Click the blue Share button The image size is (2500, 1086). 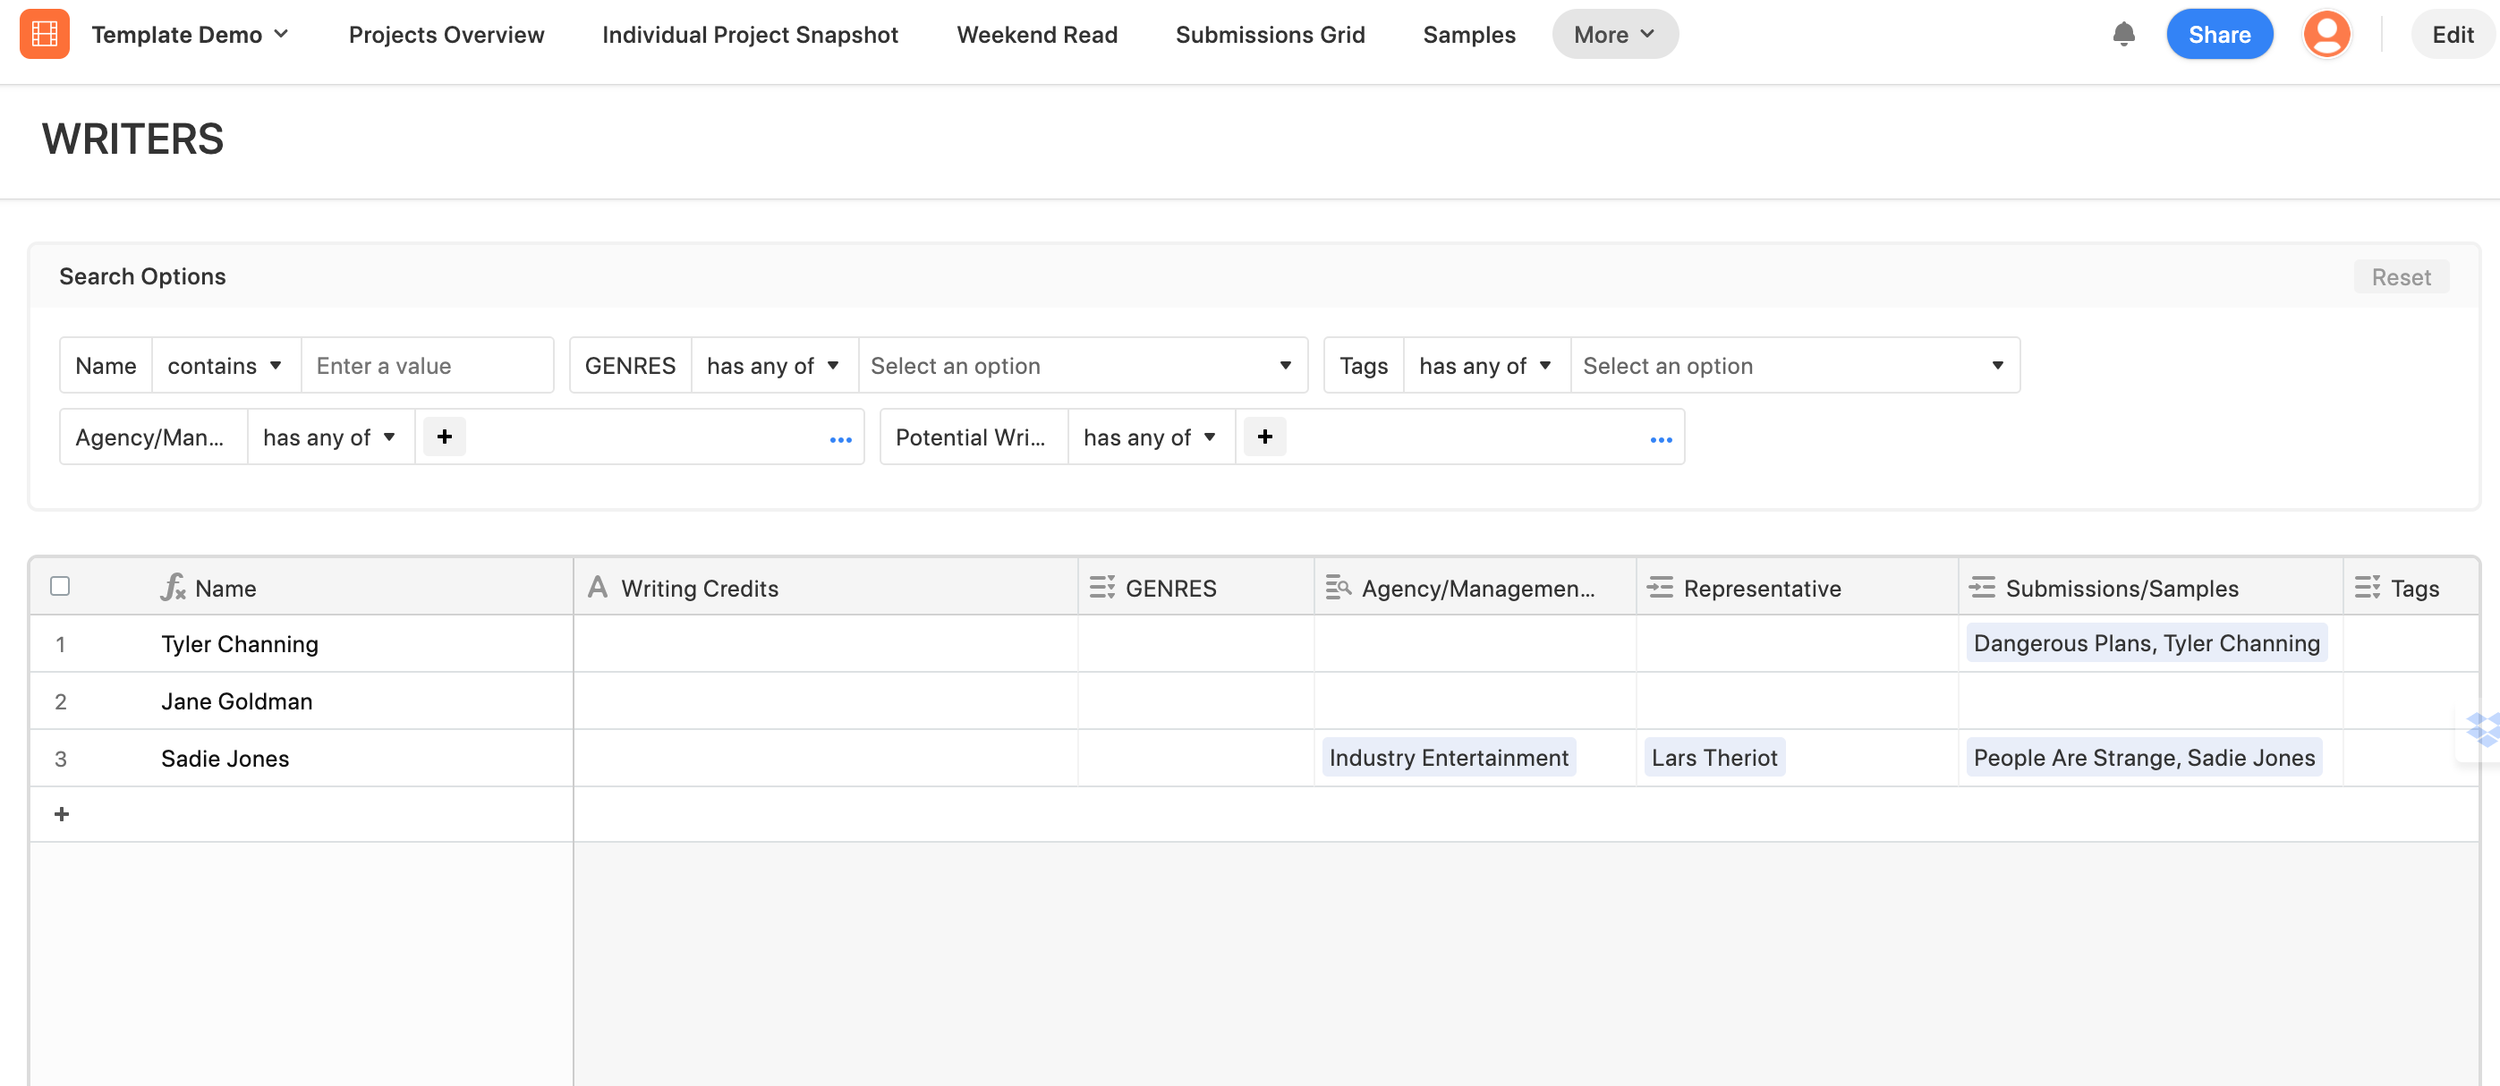coord(2219,34)
